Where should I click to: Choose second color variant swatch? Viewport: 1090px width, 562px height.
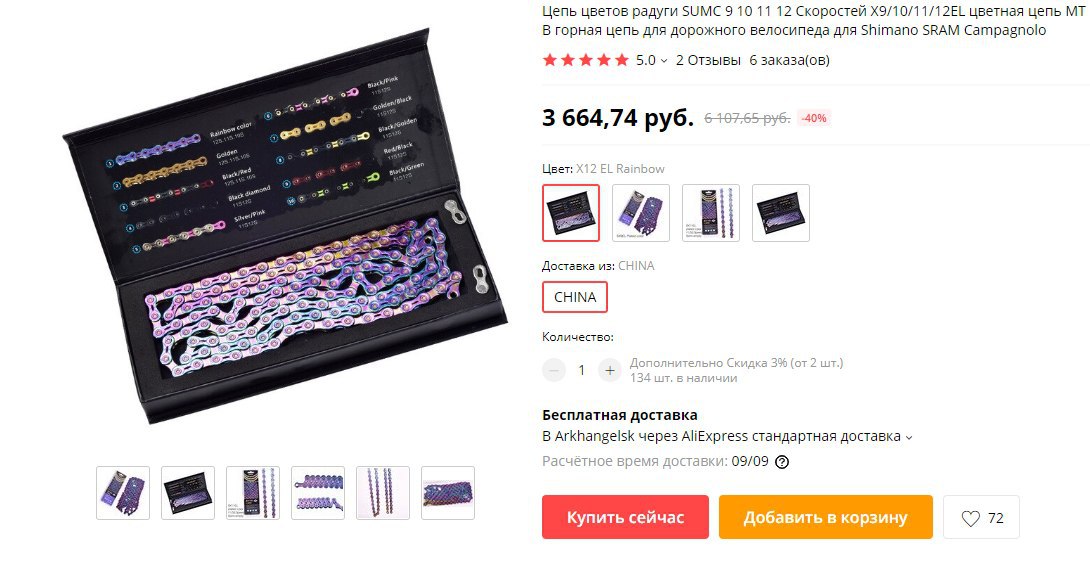point(641,213)
